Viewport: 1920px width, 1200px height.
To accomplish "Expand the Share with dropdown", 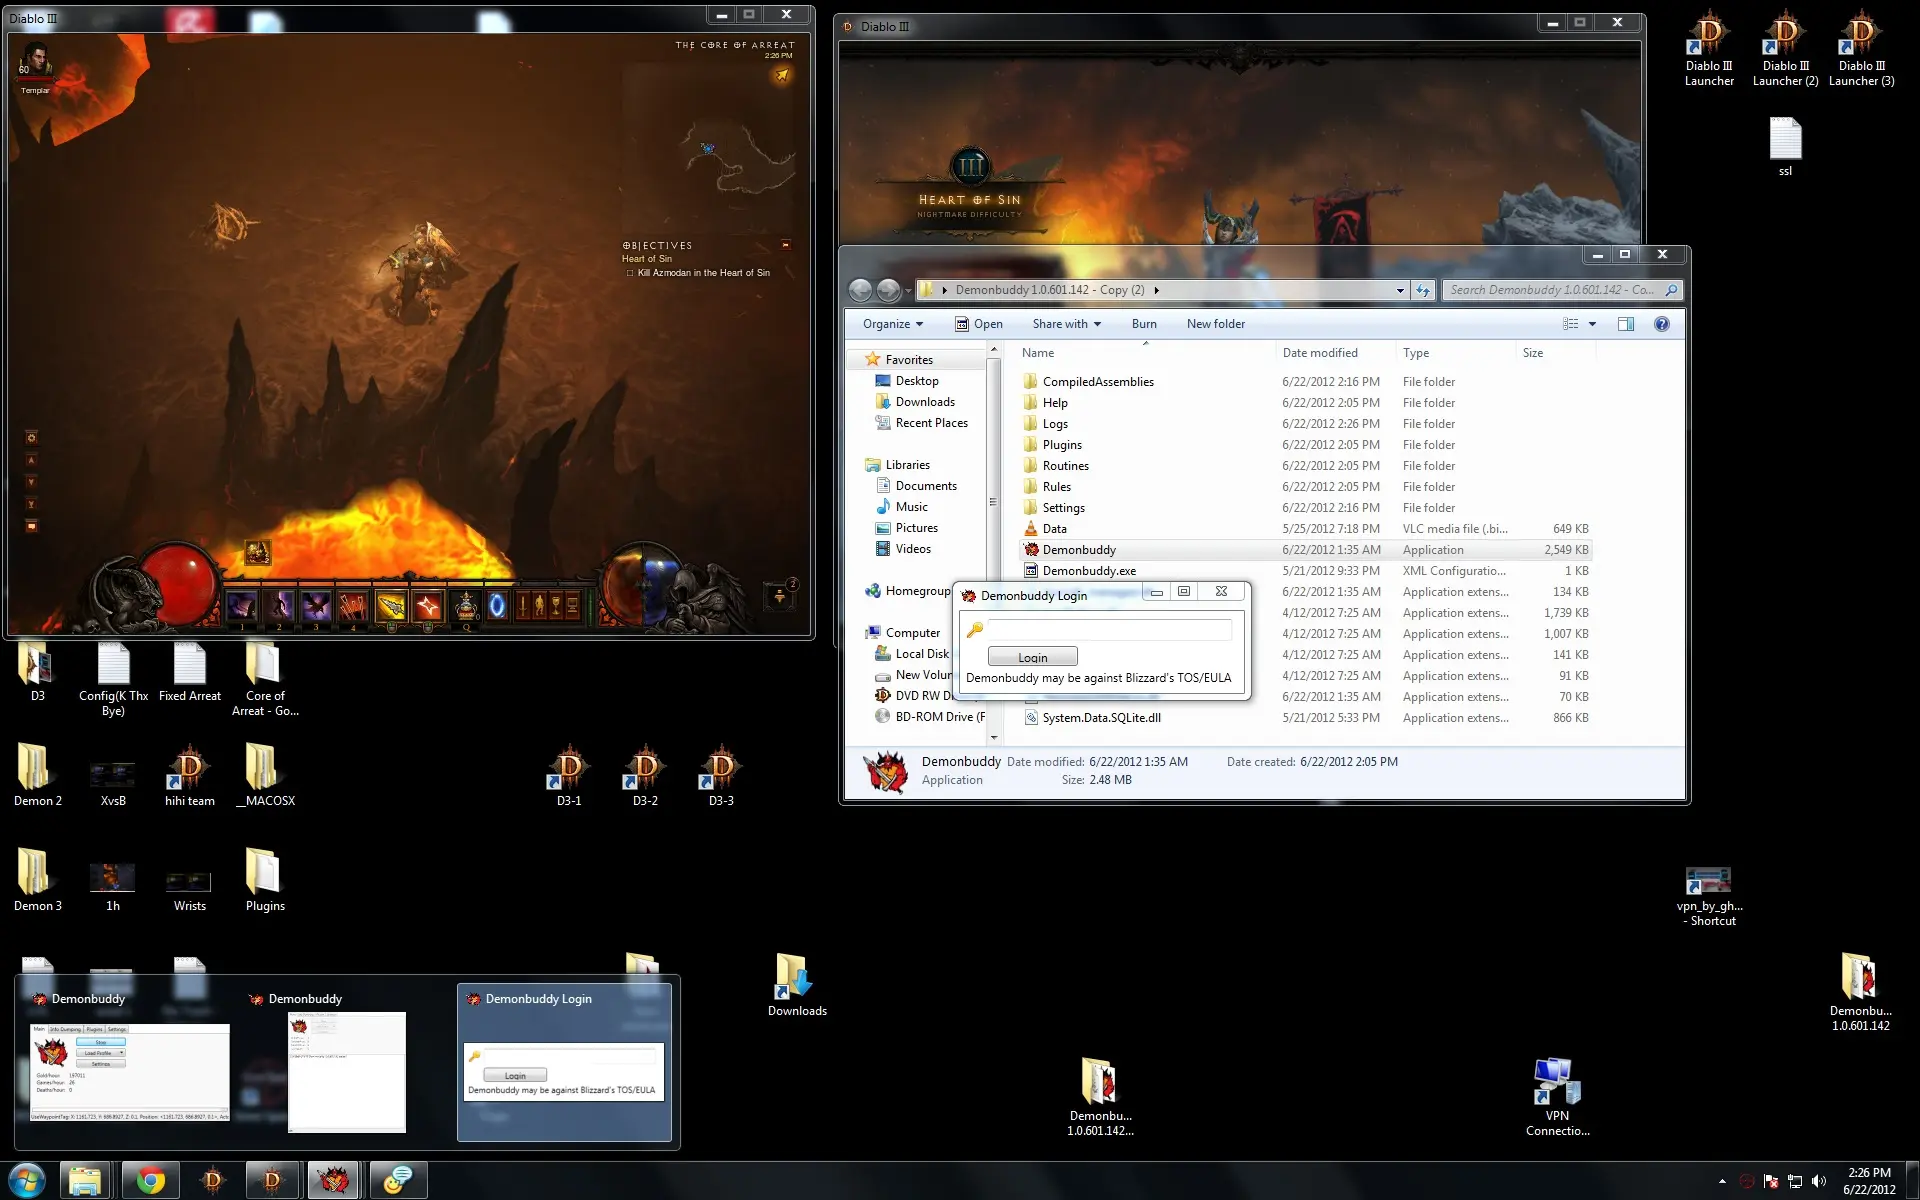I will click(x=1066, y=324).
